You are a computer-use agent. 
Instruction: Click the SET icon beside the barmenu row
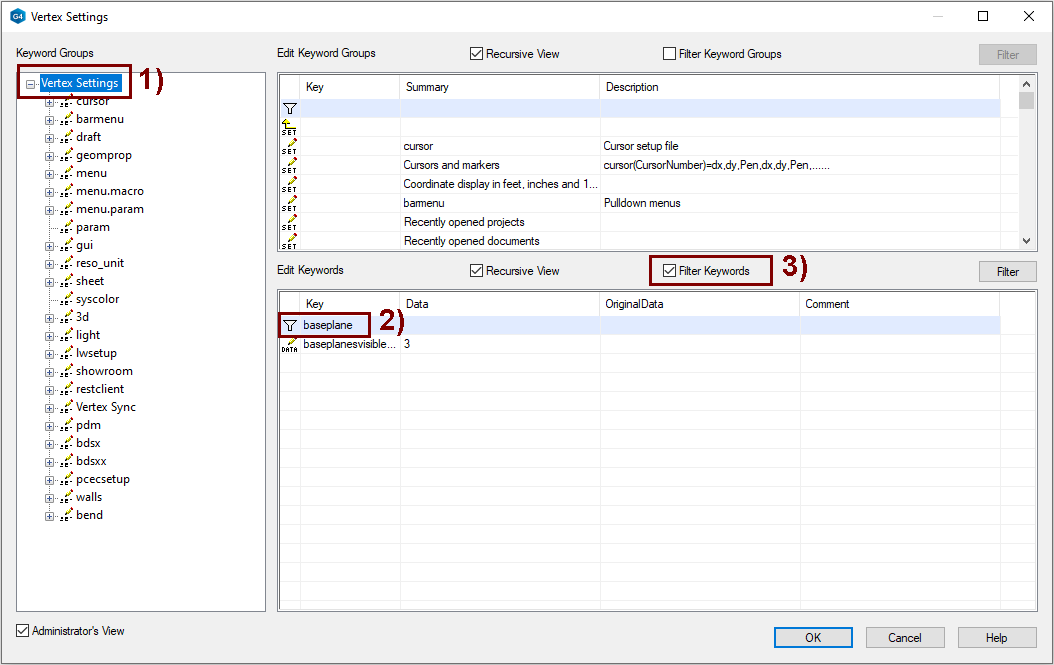289,204
